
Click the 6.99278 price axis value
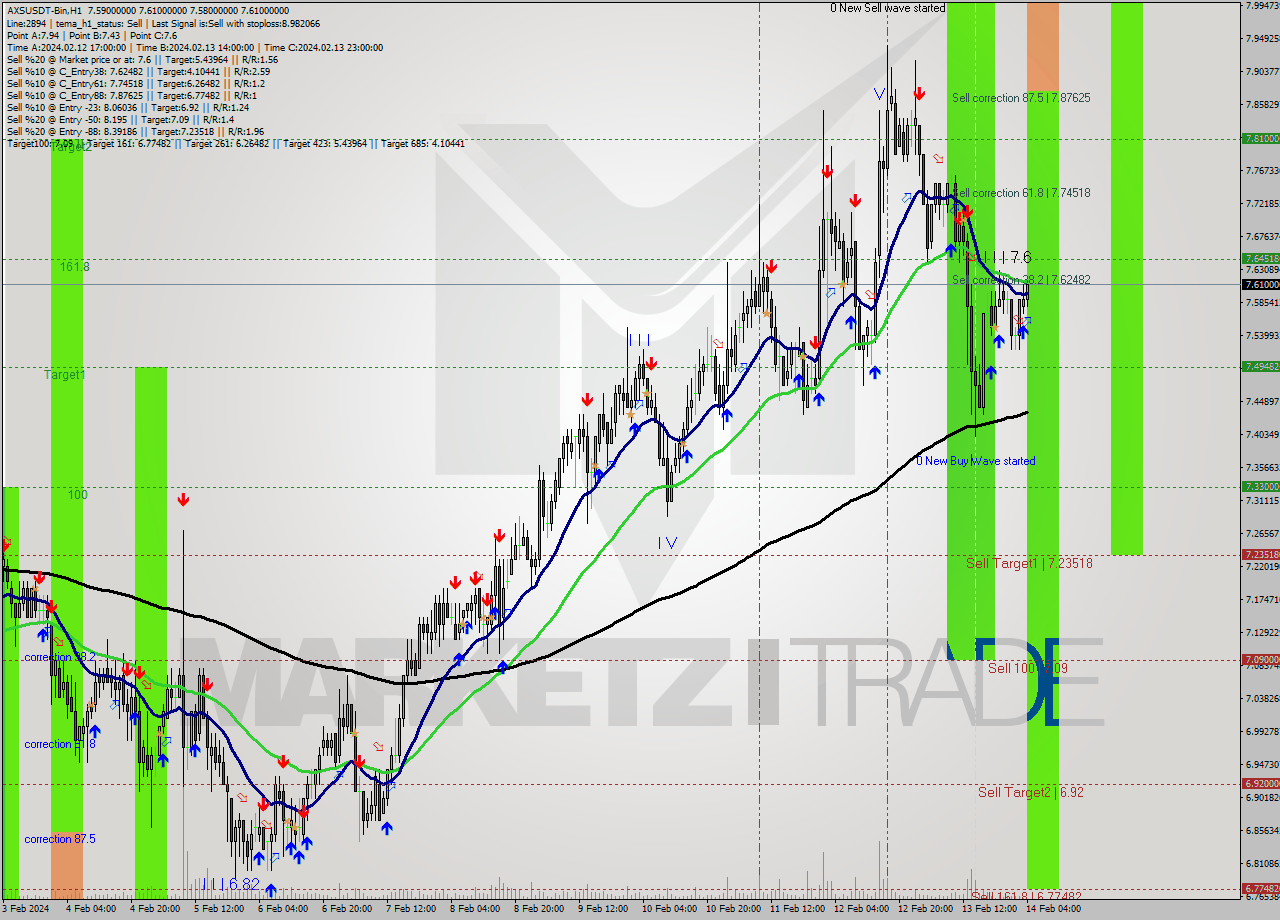tap(1262, 731)
